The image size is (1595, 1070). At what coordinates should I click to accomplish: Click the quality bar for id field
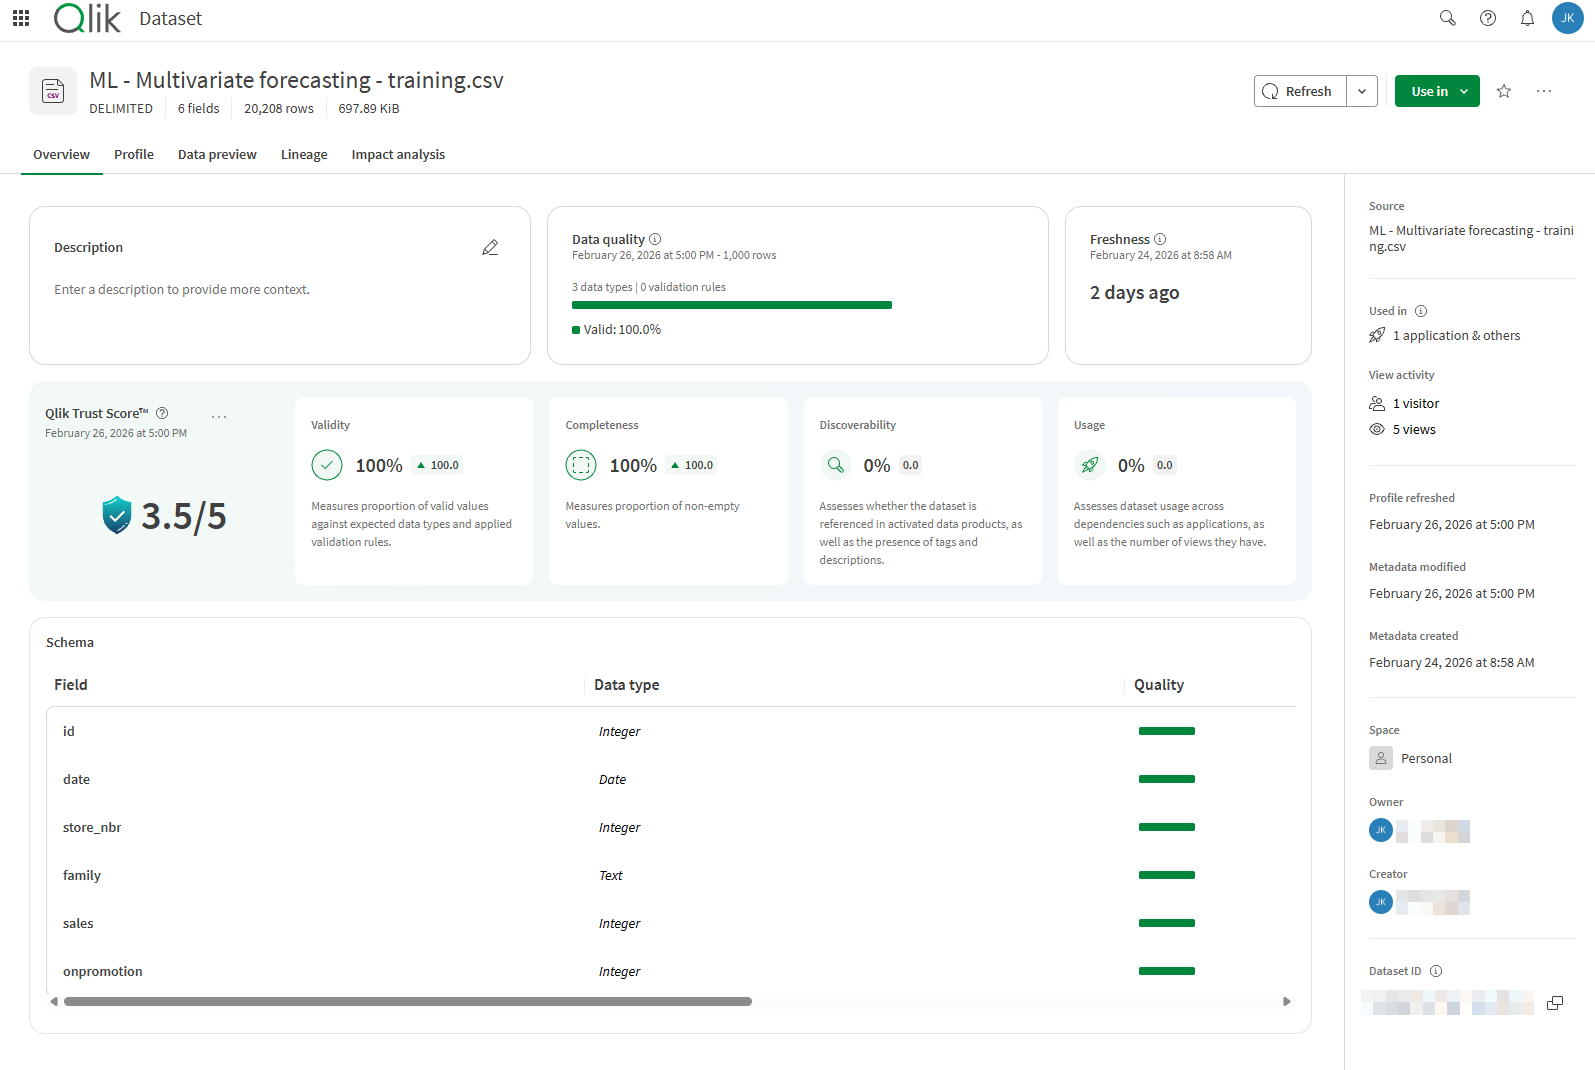pyautogui.click(x=1167, y=731)
